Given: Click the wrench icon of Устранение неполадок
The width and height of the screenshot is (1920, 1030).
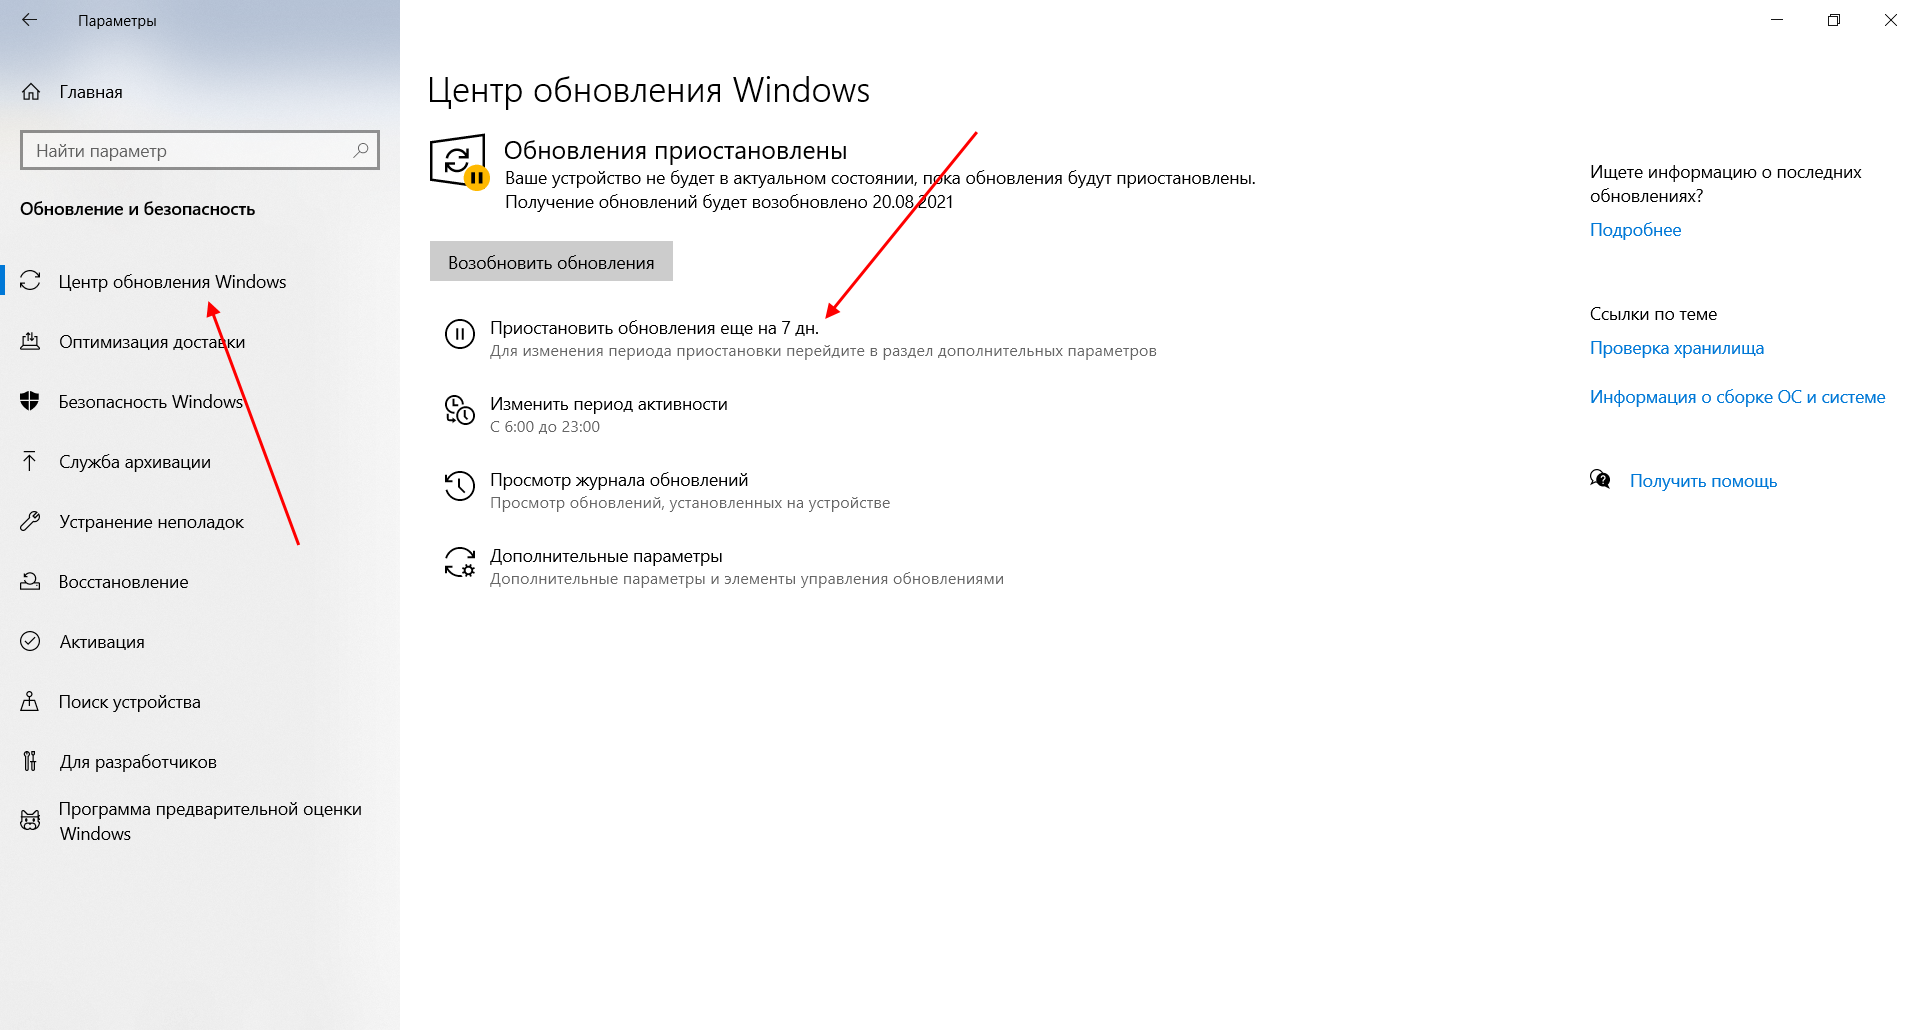Looking at the screenshot, I should tap(30, 521).
